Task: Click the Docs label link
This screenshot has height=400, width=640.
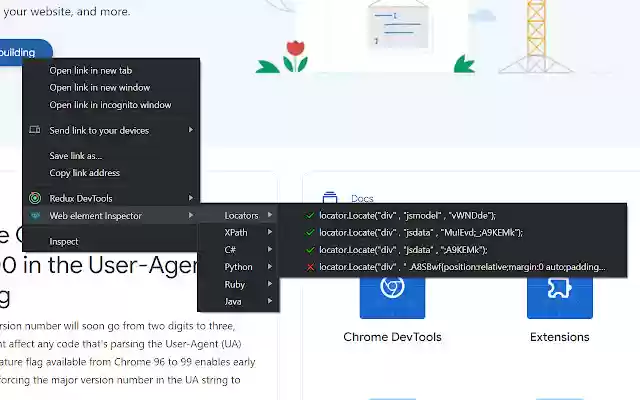Action: [x=362, y=199]
